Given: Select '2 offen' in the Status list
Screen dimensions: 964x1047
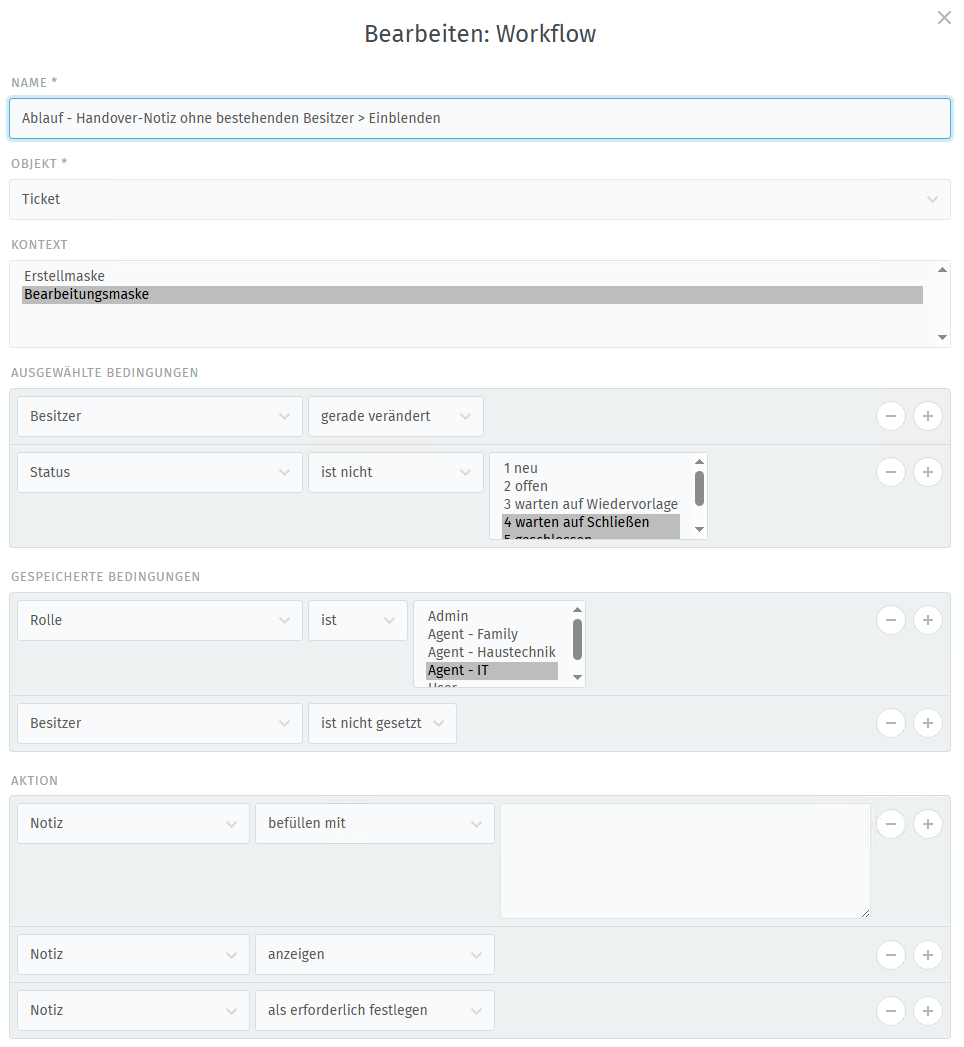Looking at the screenshot, I should pyautogui.click(x=526, y=486).
